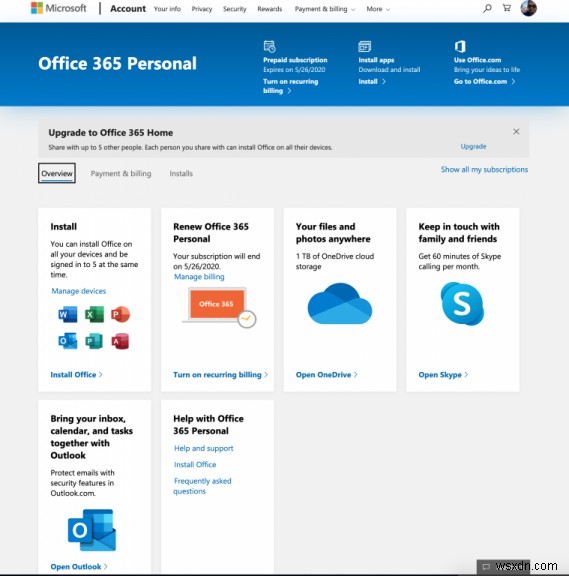Open the shopping cart icon

click(x=507, y=8)
